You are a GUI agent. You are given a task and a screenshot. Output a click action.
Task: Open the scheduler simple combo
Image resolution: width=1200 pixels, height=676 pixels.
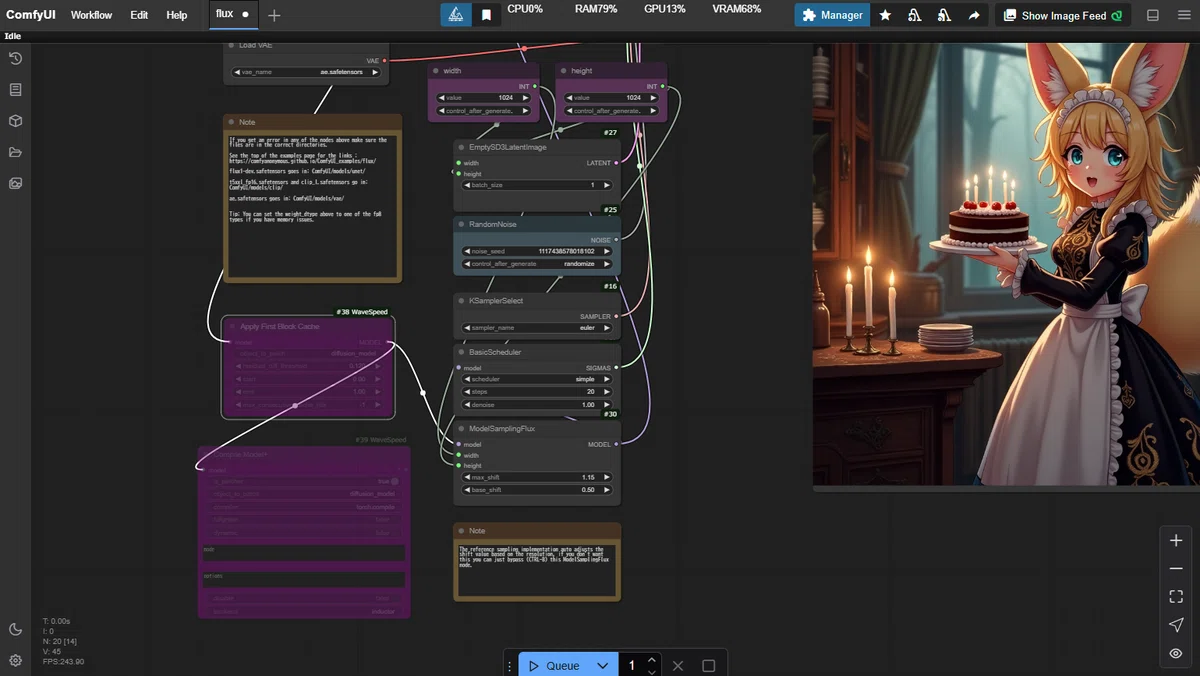pos(537,379)
